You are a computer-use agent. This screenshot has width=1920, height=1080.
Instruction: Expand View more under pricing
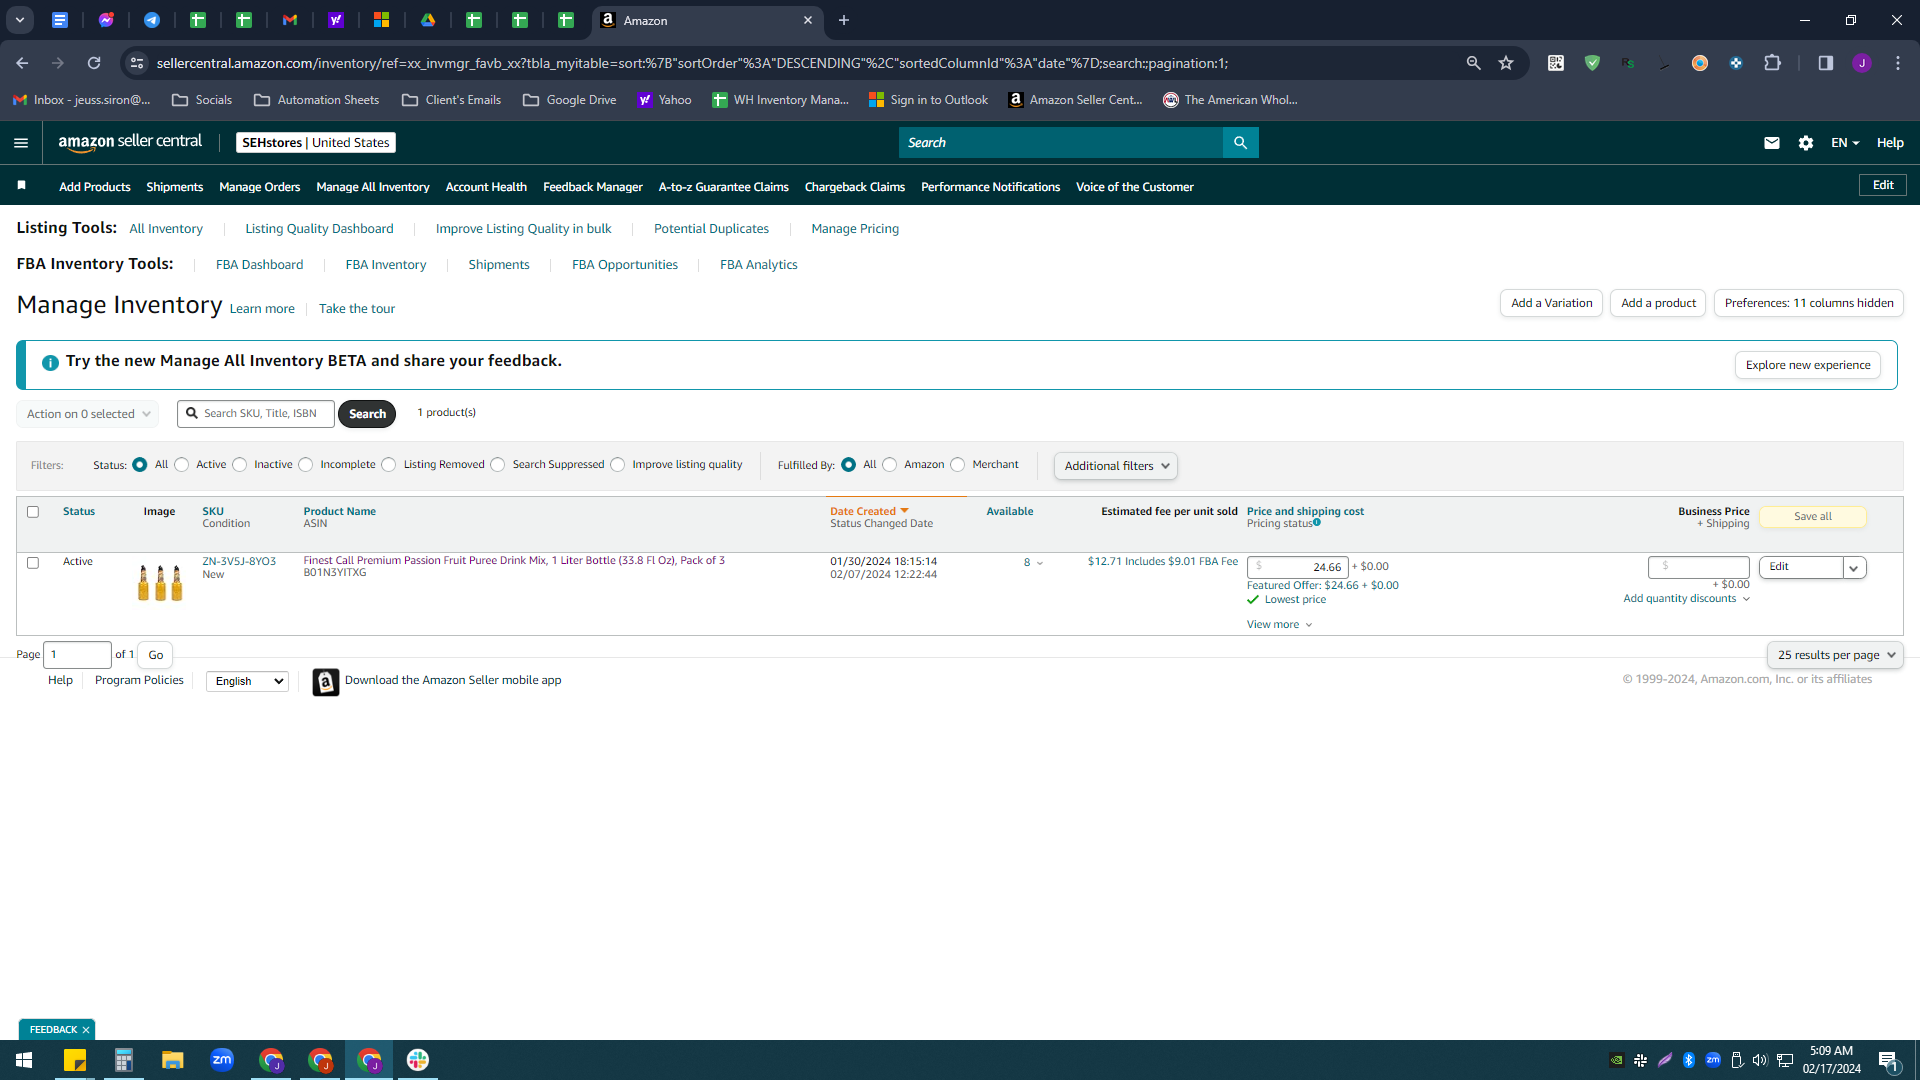[1279, 625]
